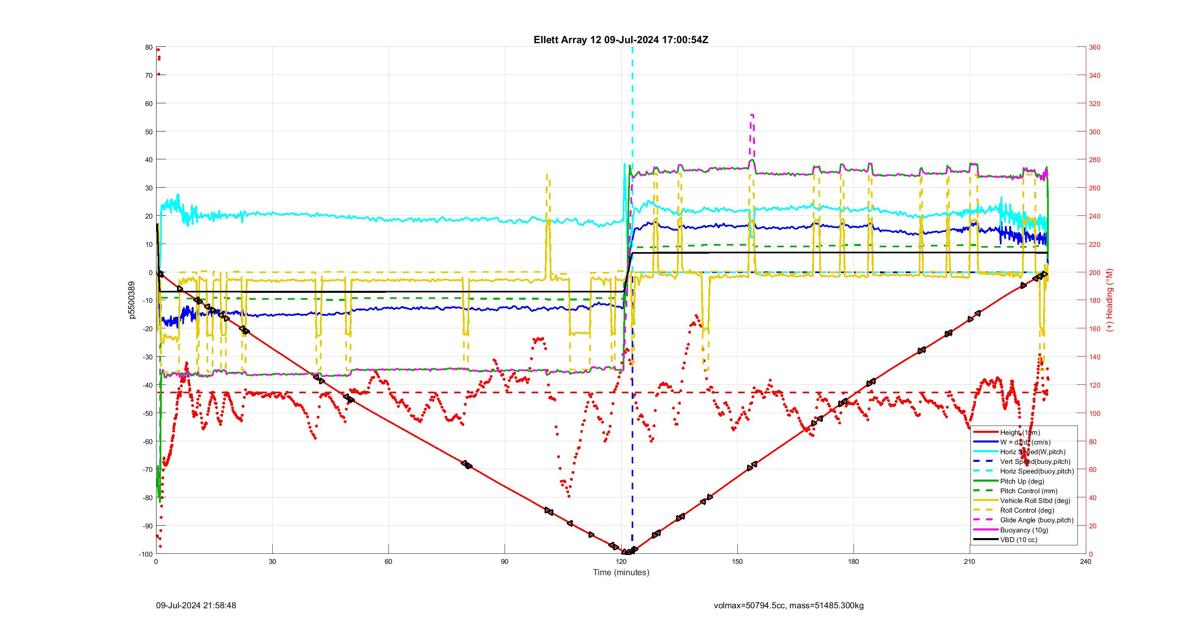Select the 'volmax=50794.5cc, mass=51485.300kg' footer text
This screenshot has width=1200, height=622.
click(x=789, y=606)
